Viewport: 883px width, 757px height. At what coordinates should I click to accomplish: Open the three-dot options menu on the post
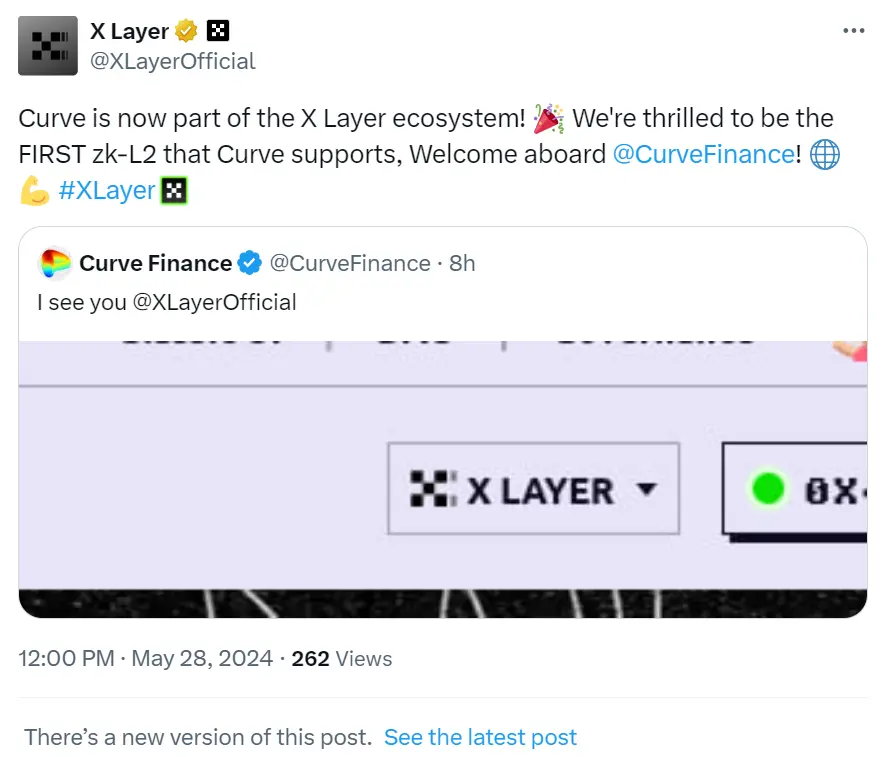click(x=855, y=29)
